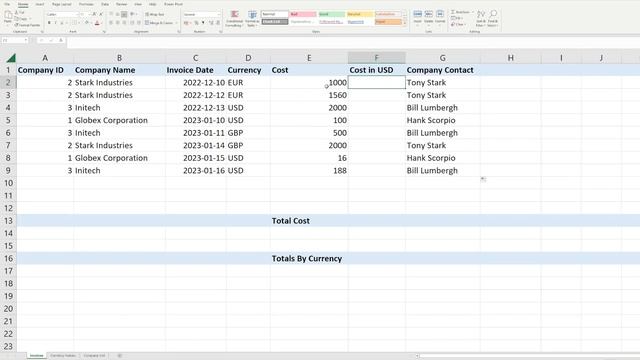The height and width of the screenshot is (360, 640).
Task: Toggle Italic formatting
Action: coord(56,23)
